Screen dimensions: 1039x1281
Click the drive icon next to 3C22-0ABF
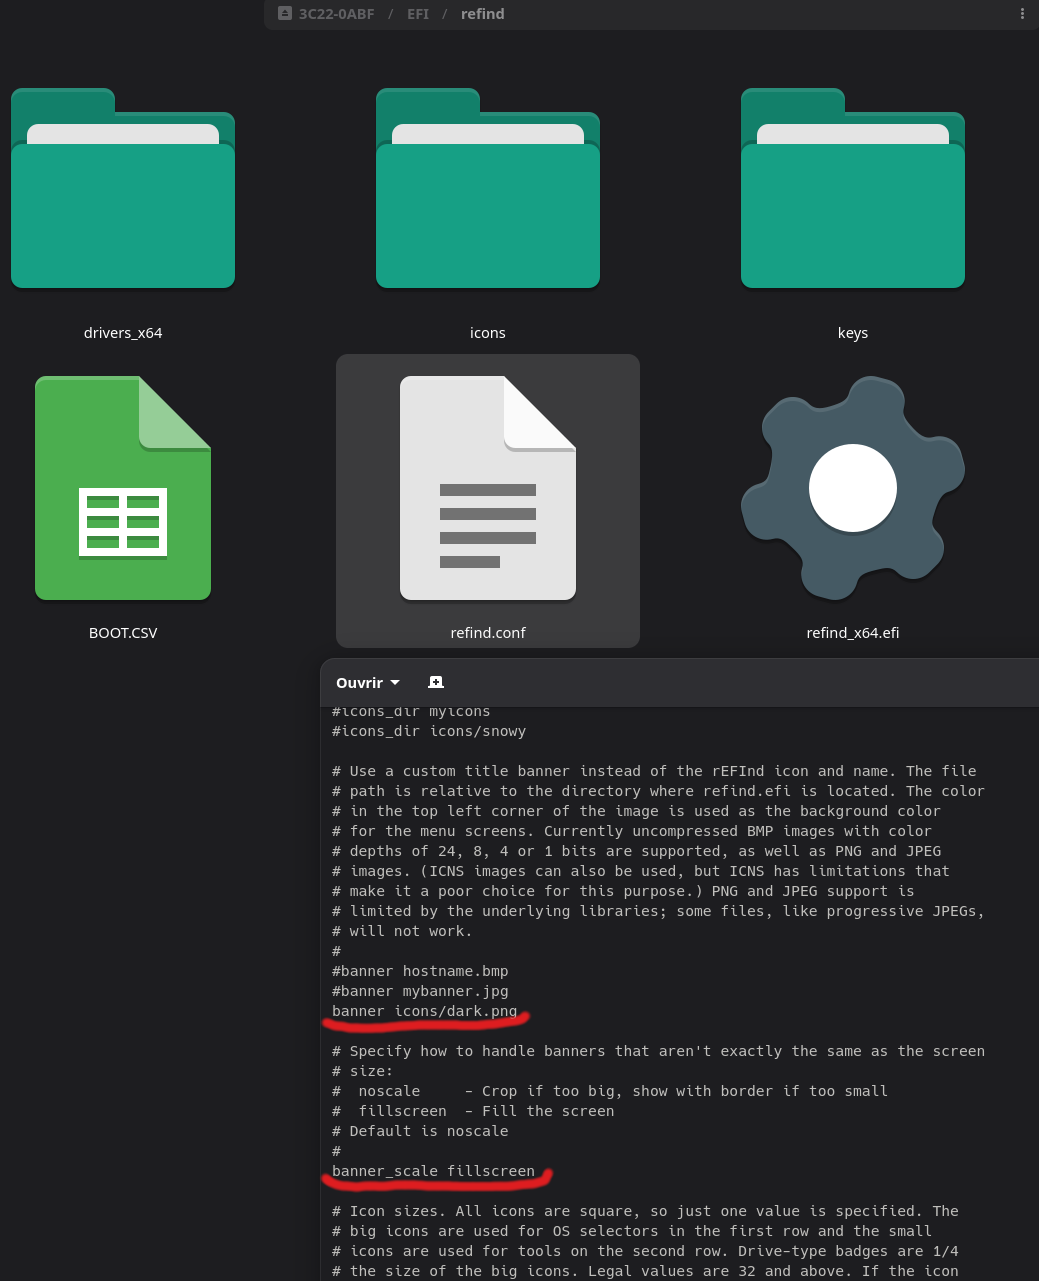[285, 14]
